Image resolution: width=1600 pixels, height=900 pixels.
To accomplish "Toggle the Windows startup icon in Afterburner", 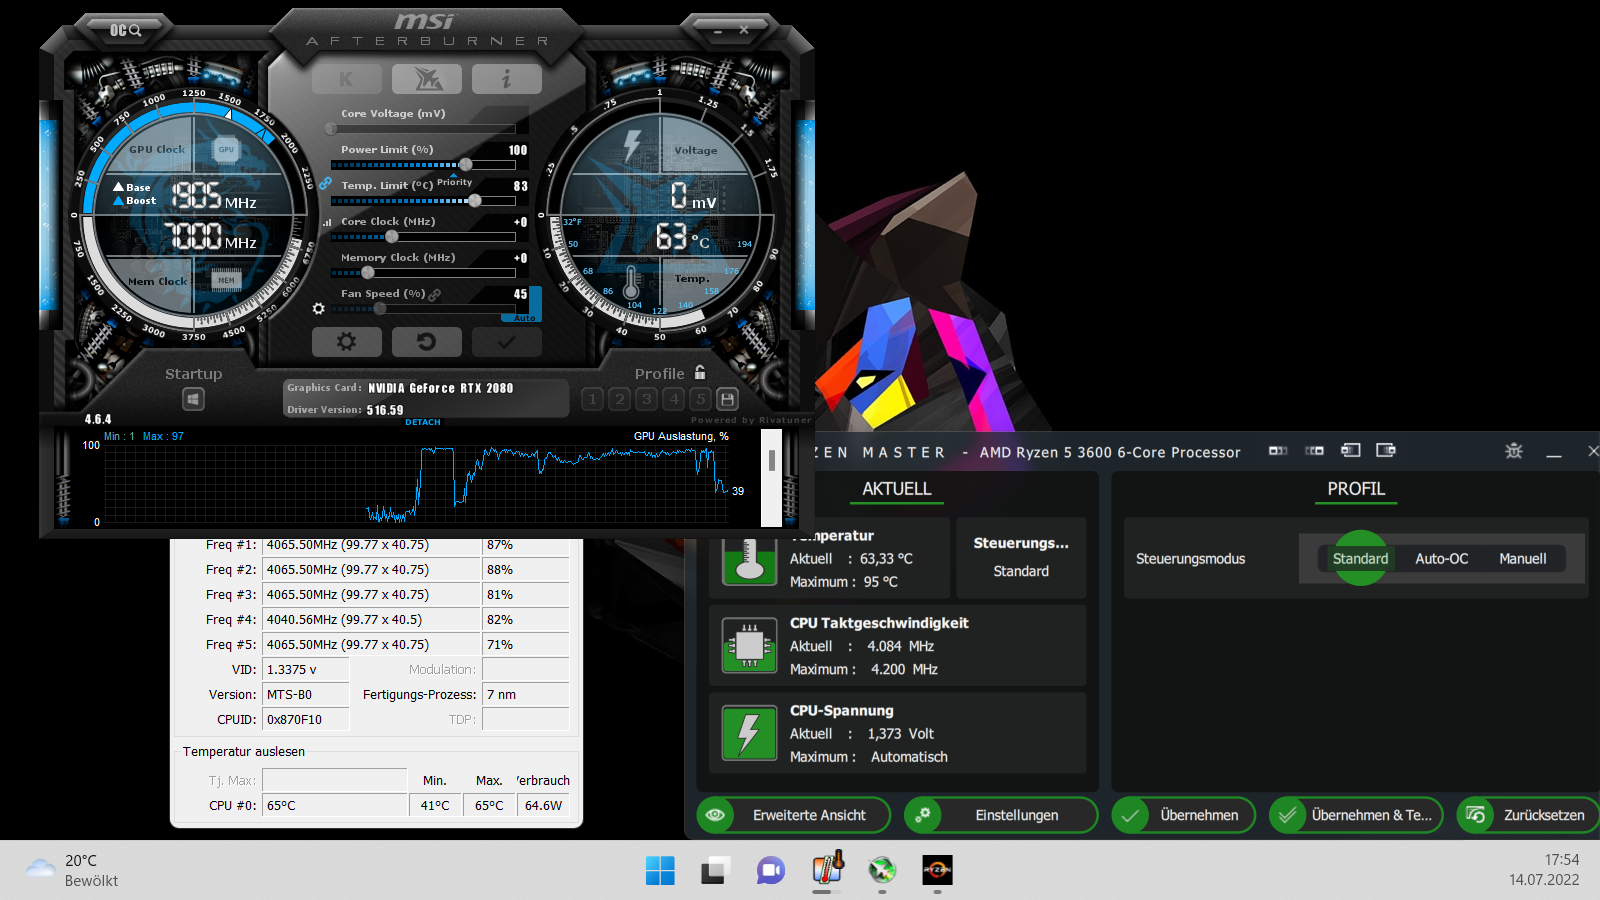I will [193, 400].
